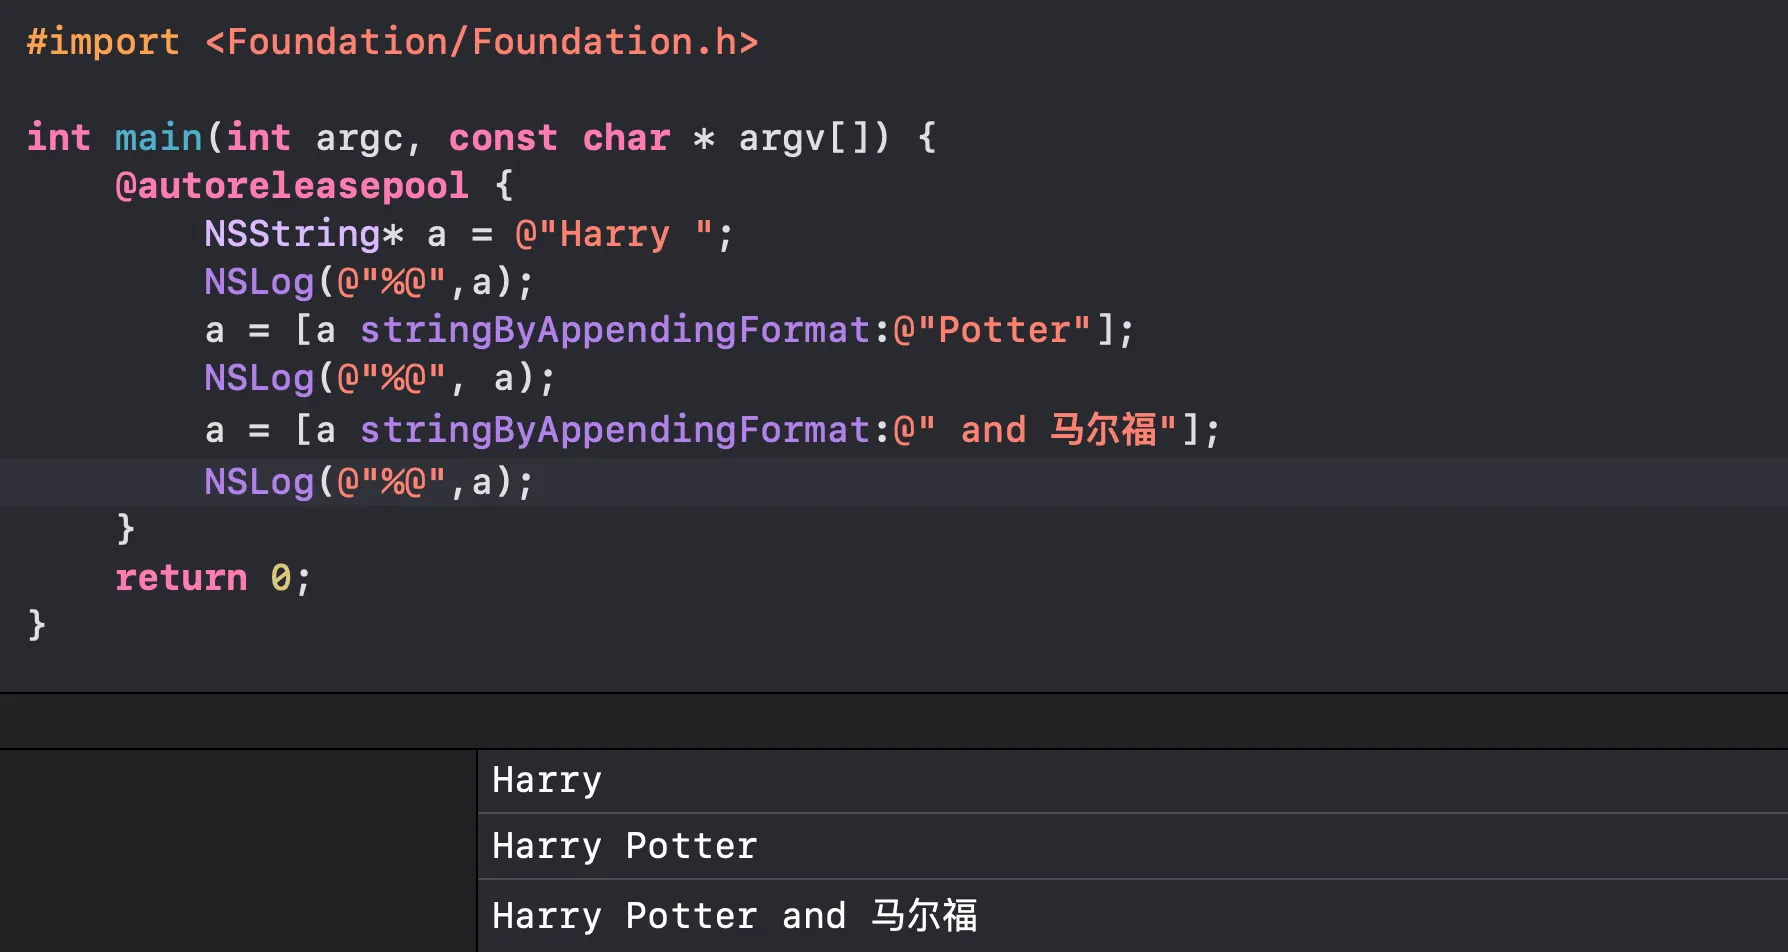Click the return keyword
The height and width of the screenshot is (952, 1788).
coord(181,578)
